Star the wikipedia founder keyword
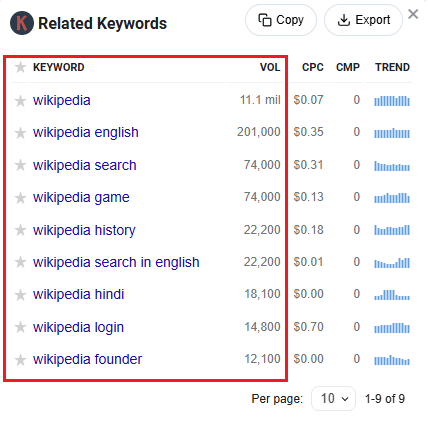 pos(20,359)
